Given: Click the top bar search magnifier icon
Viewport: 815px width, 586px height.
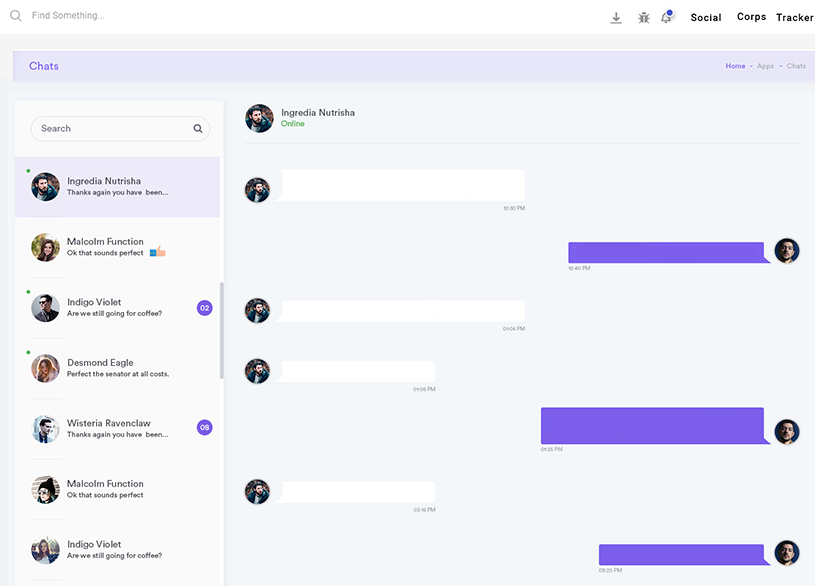Looking at the screenshot, I should (16, 16).
